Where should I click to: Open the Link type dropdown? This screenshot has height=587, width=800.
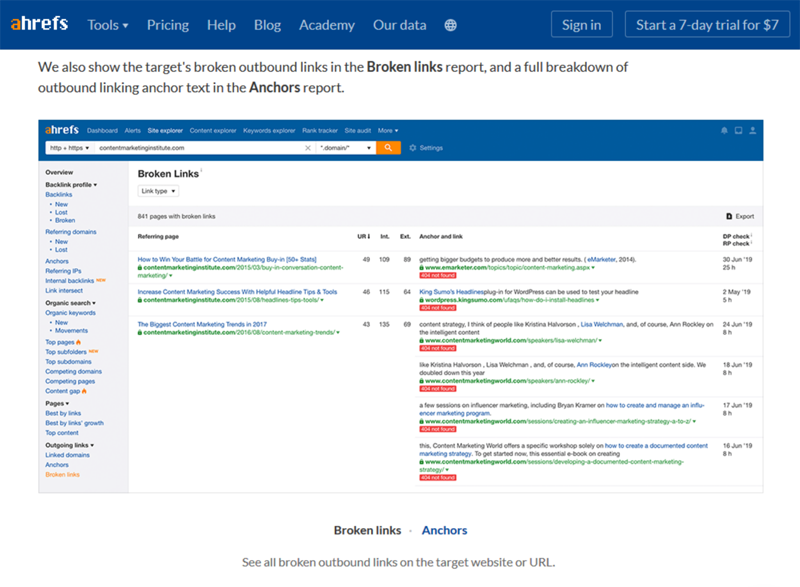tap(158, 191)
